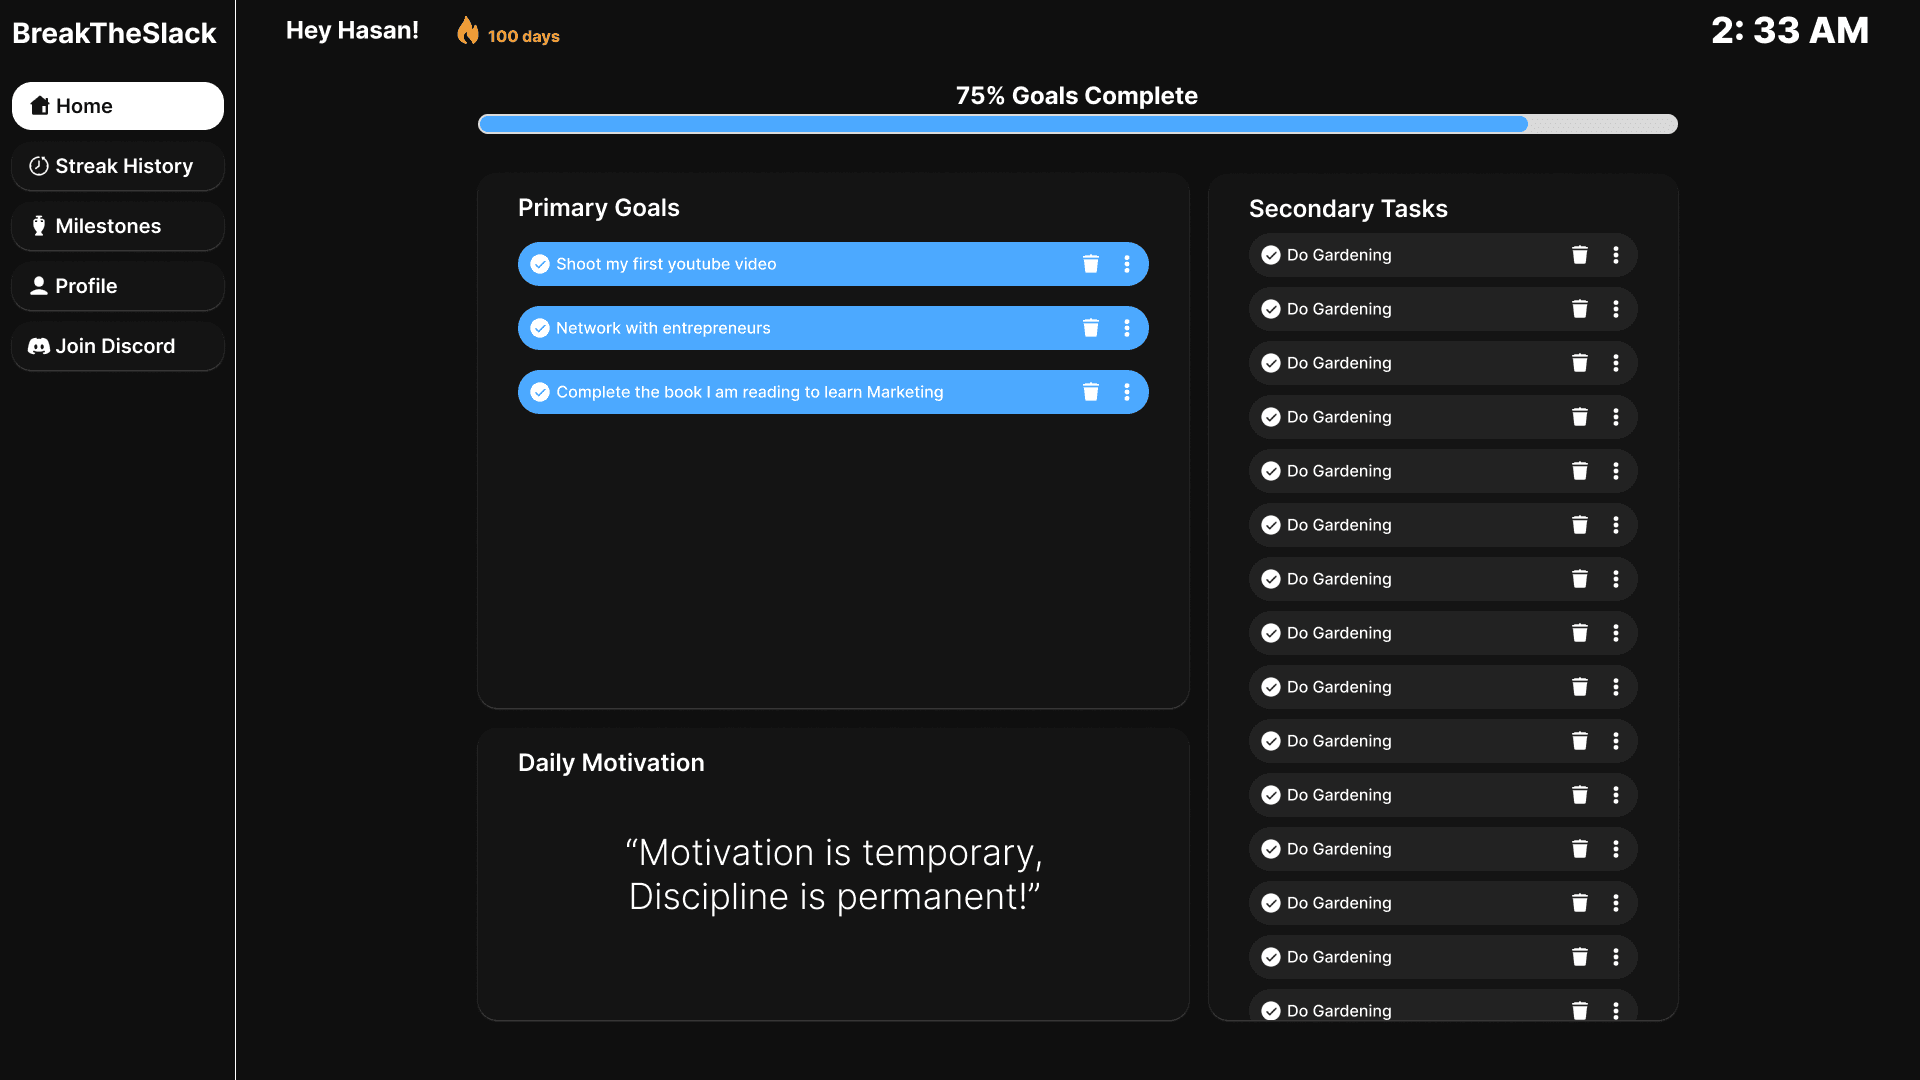This screenshot has width=1920, height=1080.
Task: Uncheck 'Shoot my first youtube video' goal
Action: point(540,264)
